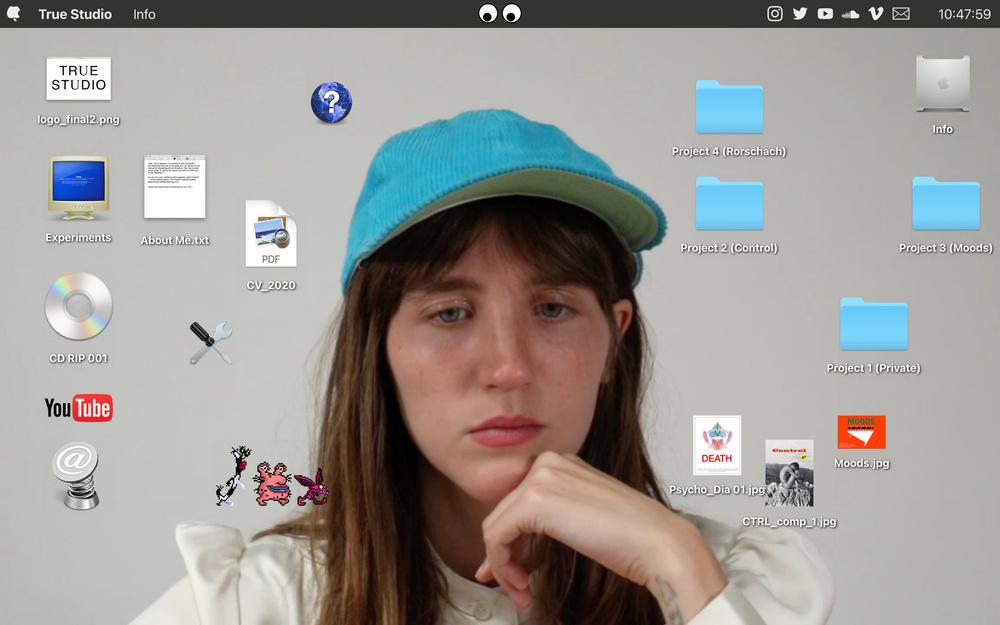Click the SoundCloud icon in the menu bar
The width and height of the screenshot is (1000, 625).
coord(850,13)
